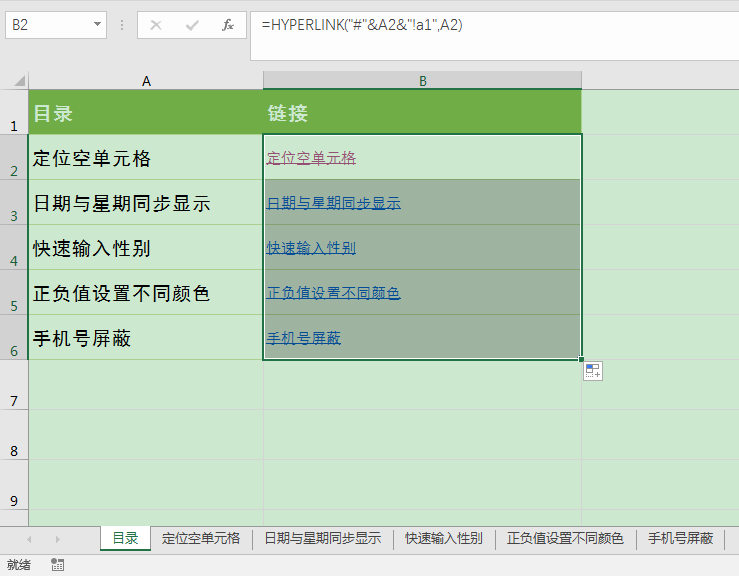739x576 pixels.
Task: Switch to the 快速输入性别 sheet tab
Action: pos(444,538)
